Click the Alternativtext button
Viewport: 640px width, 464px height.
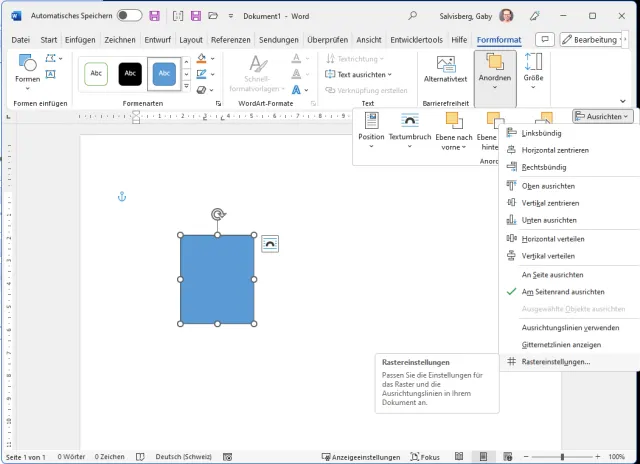point(445,70)
